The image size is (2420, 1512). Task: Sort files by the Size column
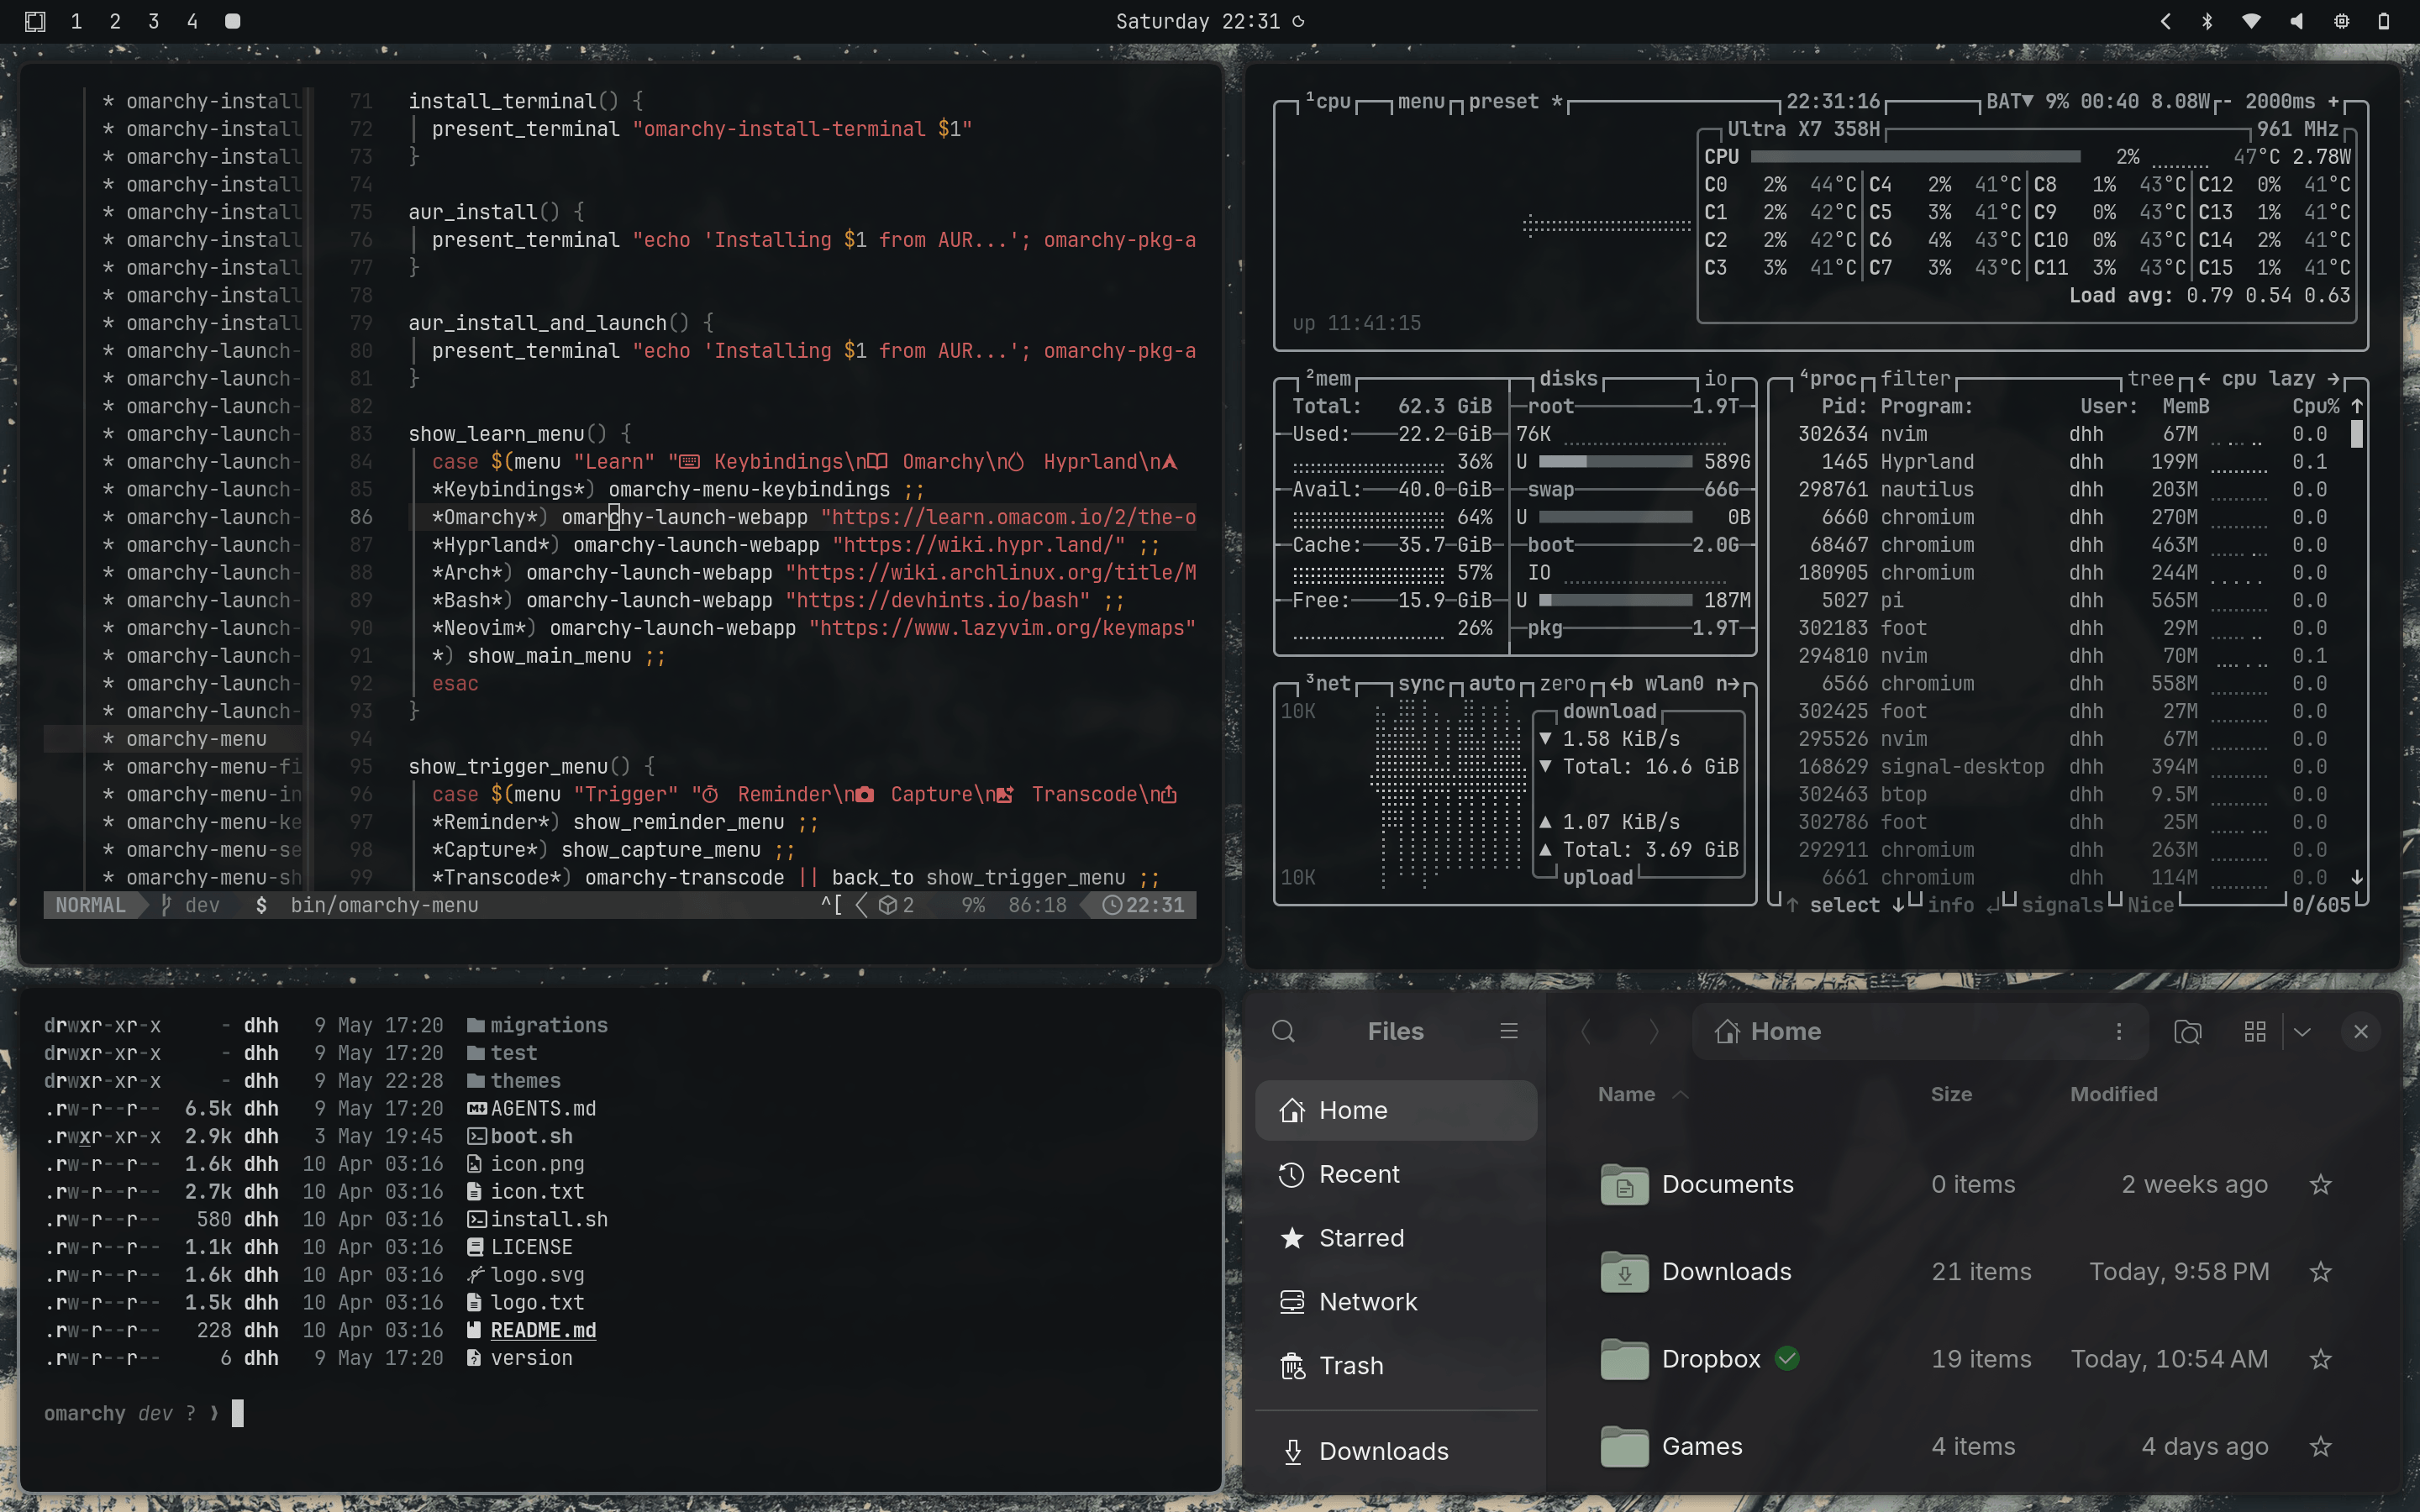(1951, 1094)
